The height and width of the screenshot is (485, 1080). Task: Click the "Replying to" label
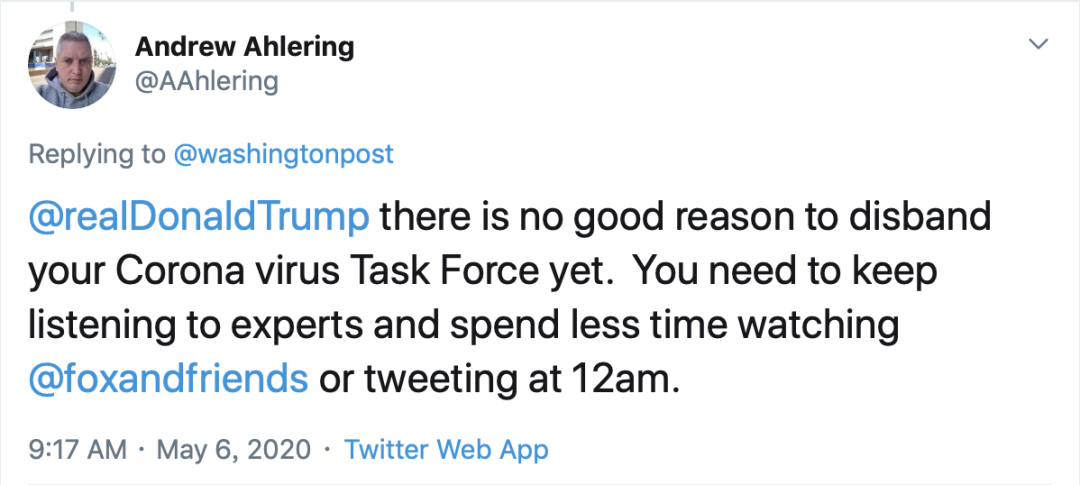click(x=96, y=154)
